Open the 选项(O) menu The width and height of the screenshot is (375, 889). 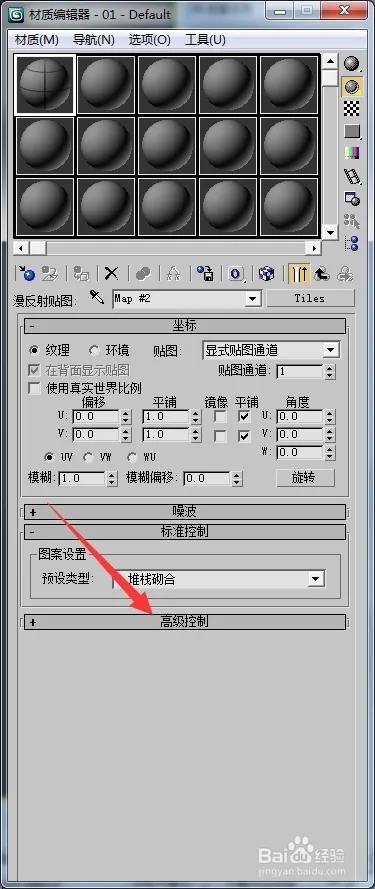pyautogui.click(x=150, y=39)
